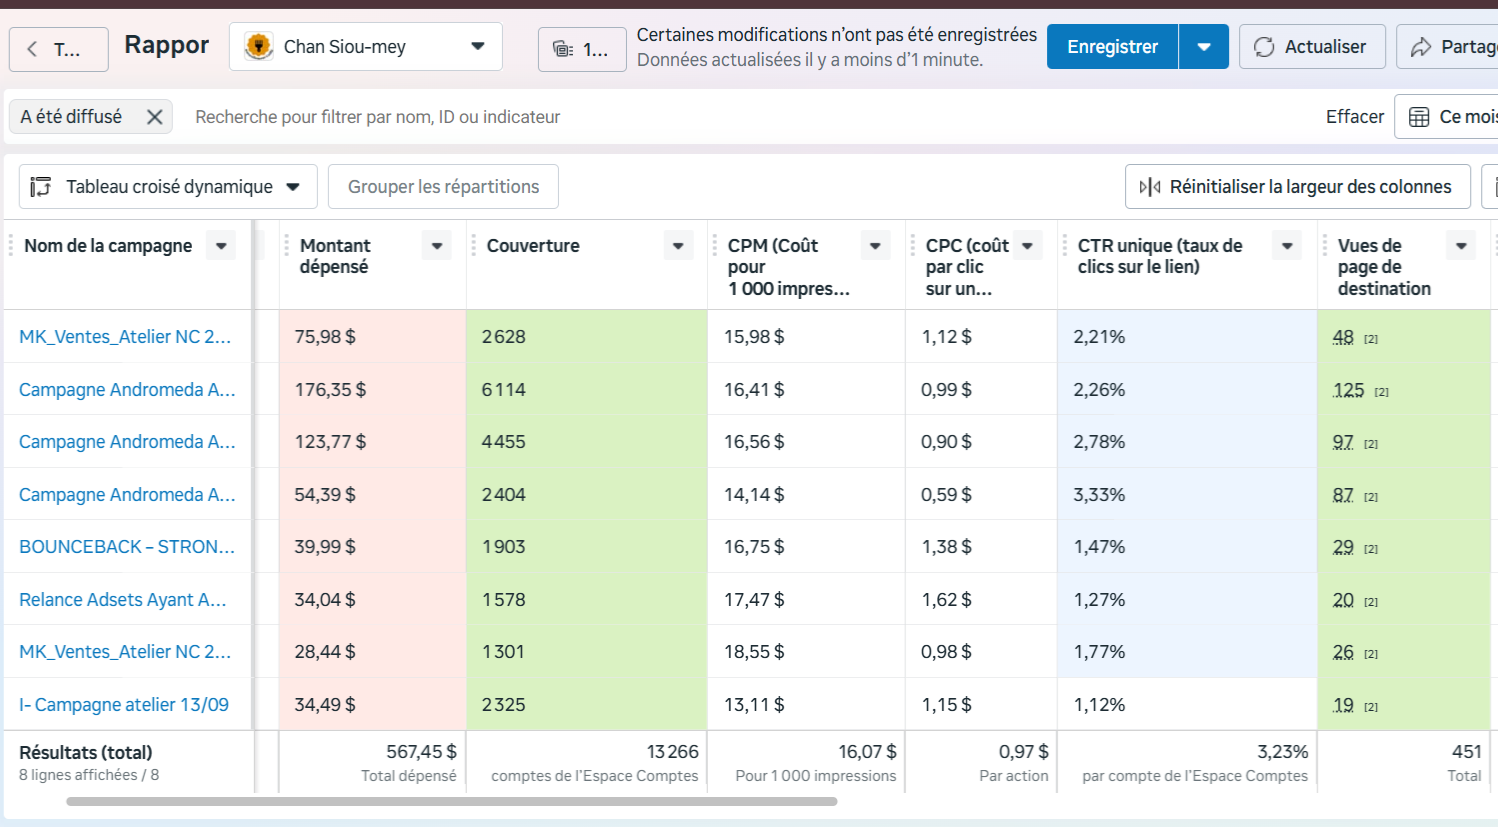Open the Vues de page column menu

(x=1461, y=246)
